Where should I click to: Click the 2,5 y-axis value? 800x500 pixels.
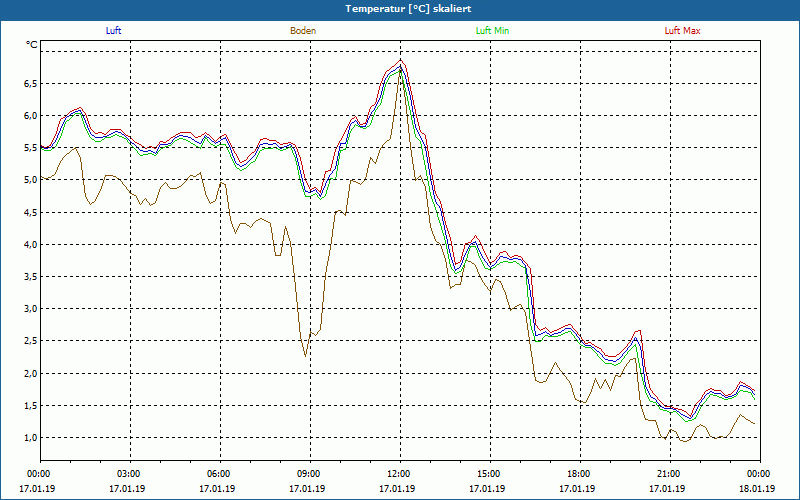[31, 341]
